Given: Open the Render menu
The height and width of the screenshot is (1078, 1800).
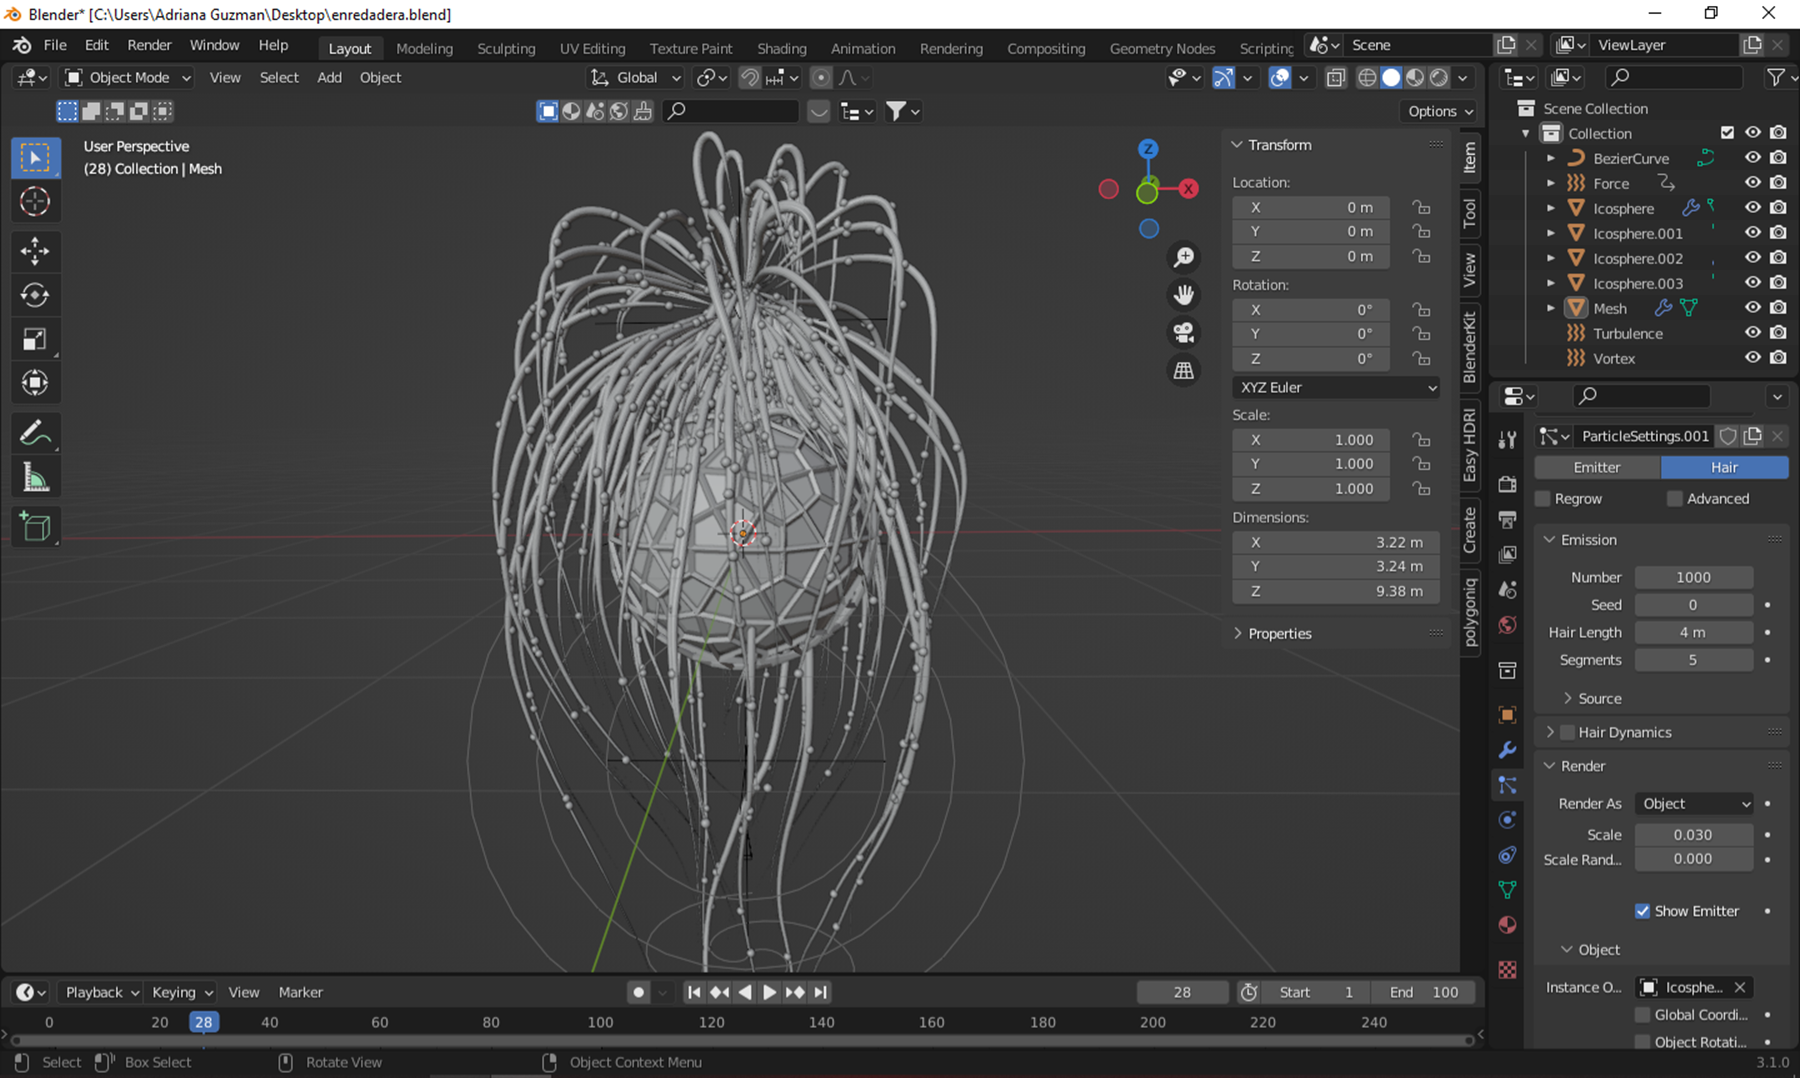Looking at the screenshot, I should pos(149,45).
